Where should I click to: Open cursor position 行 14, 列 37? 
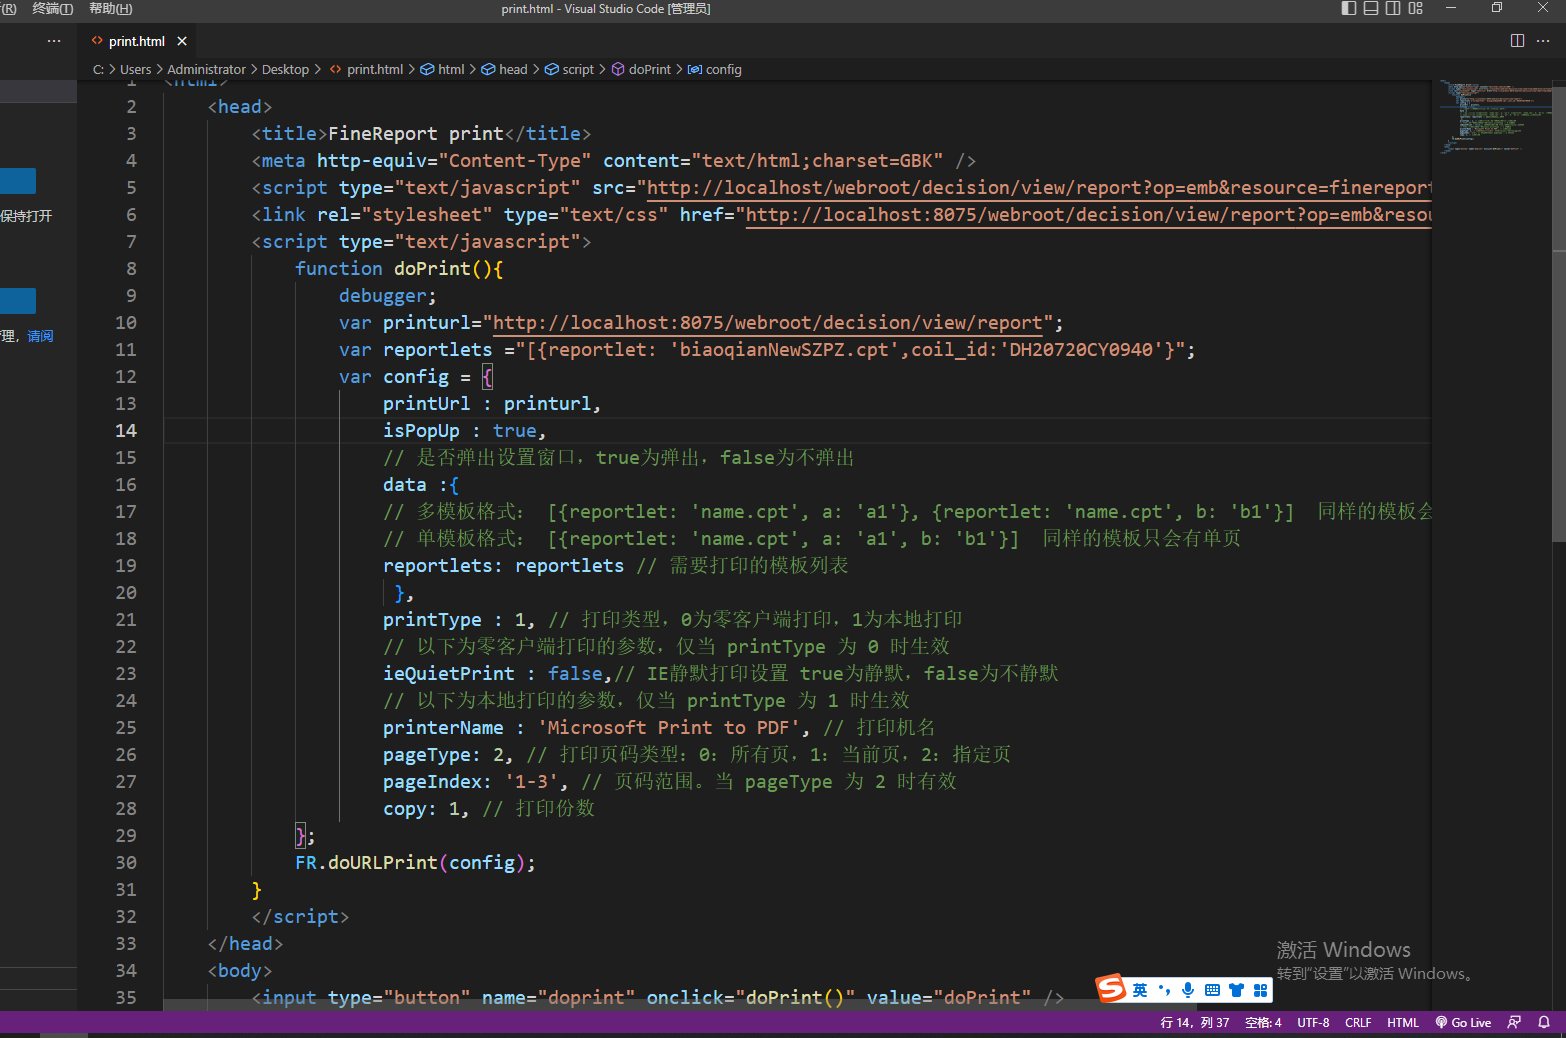pos(1195,1022)
